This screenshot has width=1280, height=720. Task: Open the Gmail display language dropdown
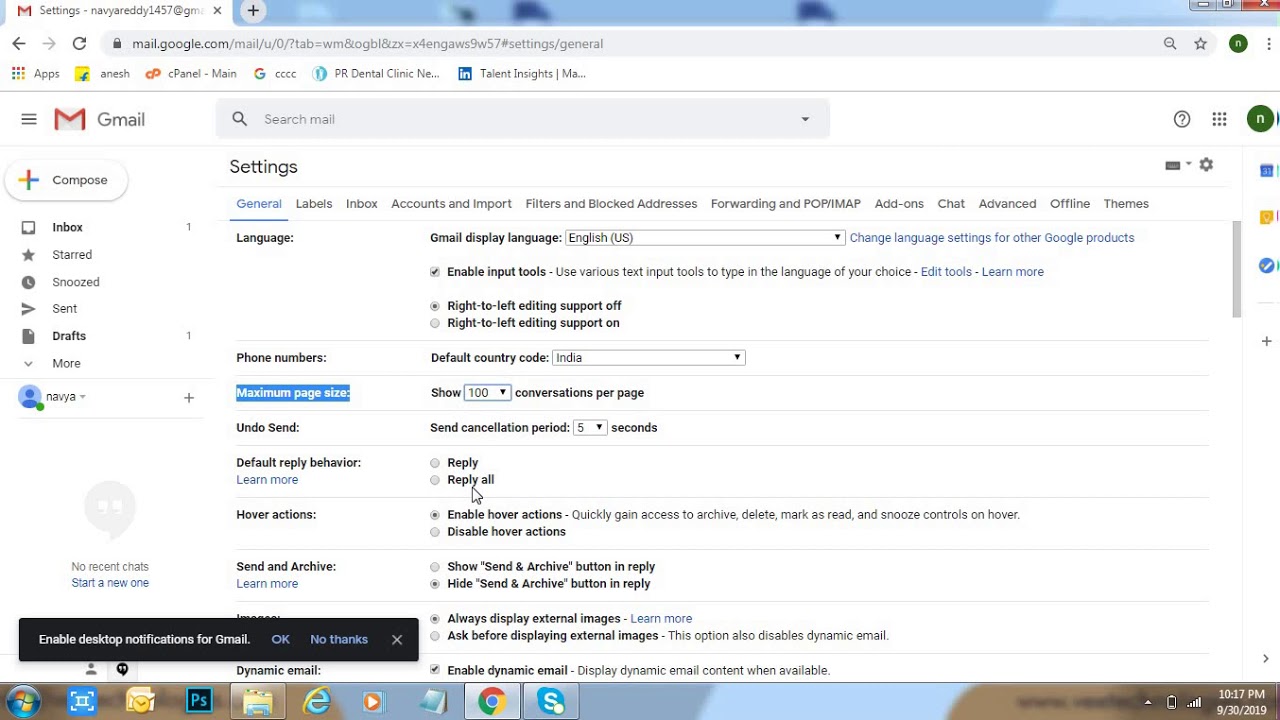click(x=705, y=238)
